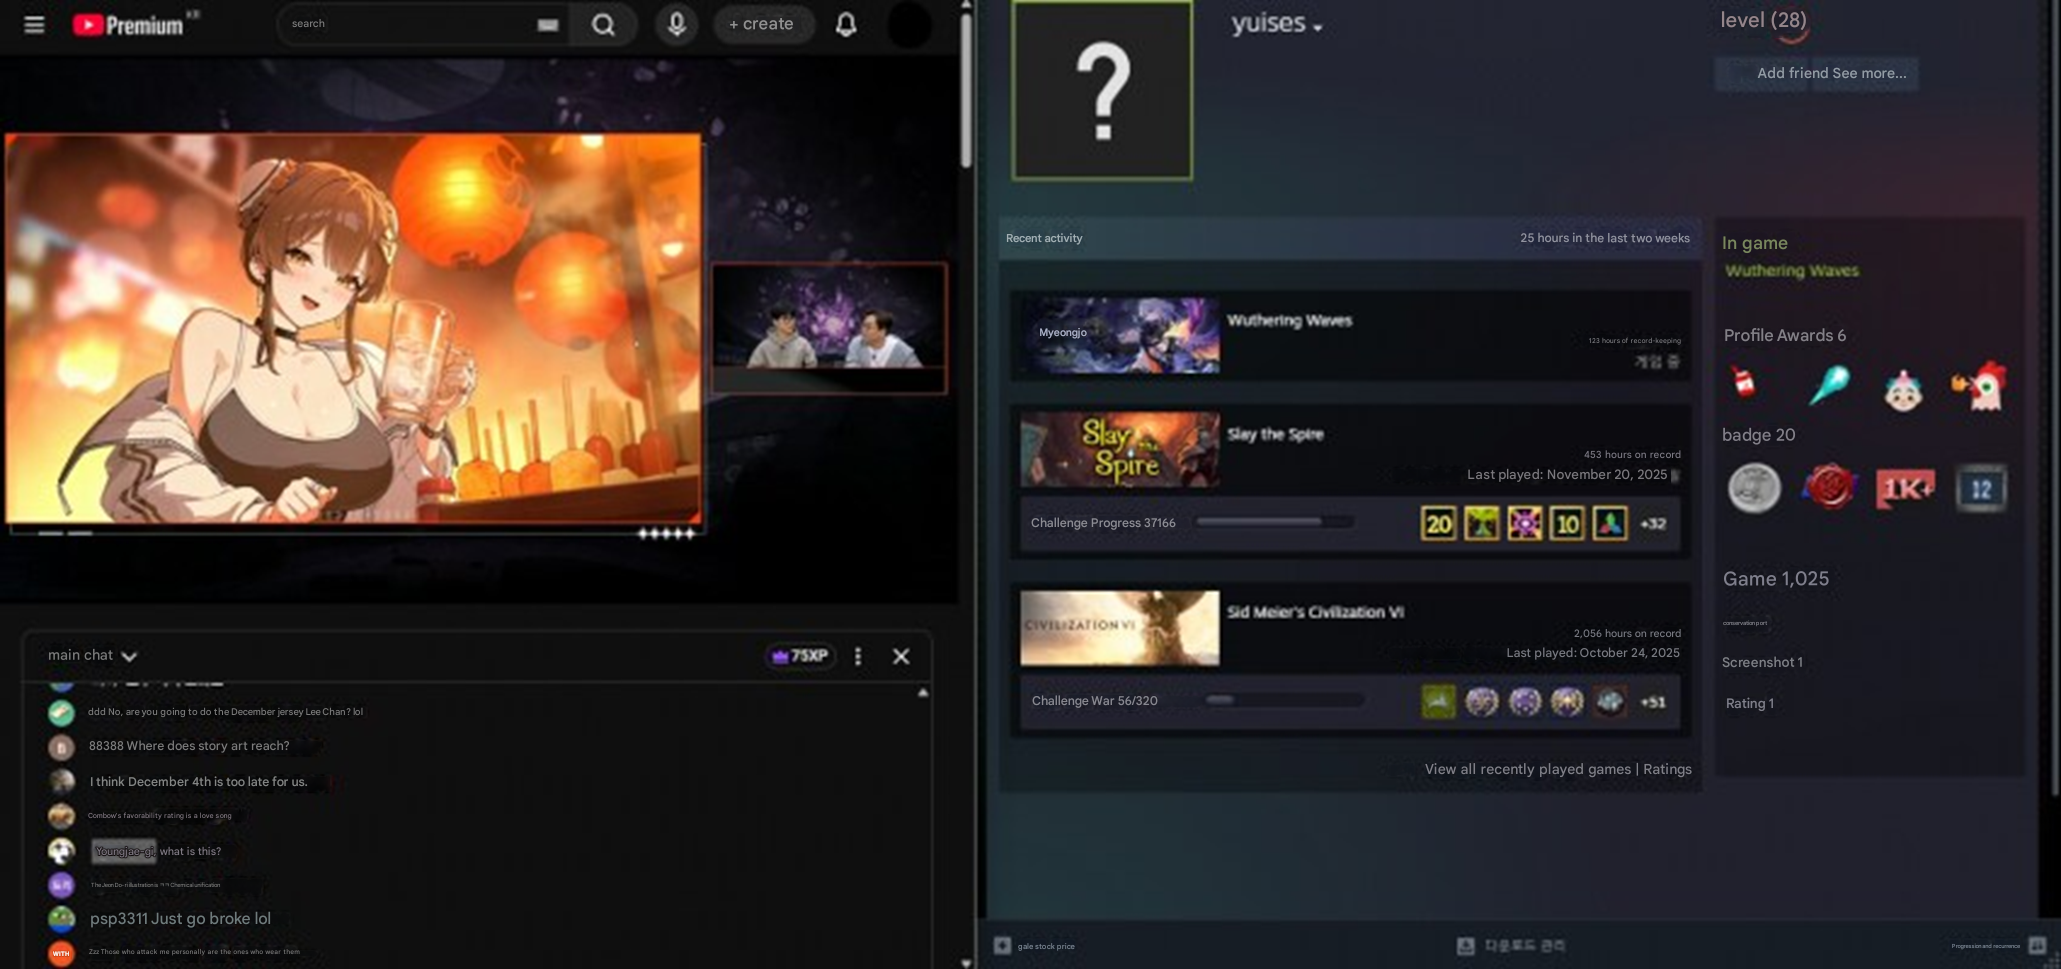Open the Ratings link below recent activity
The image size is (2061, 969).
click(1667, 769)
